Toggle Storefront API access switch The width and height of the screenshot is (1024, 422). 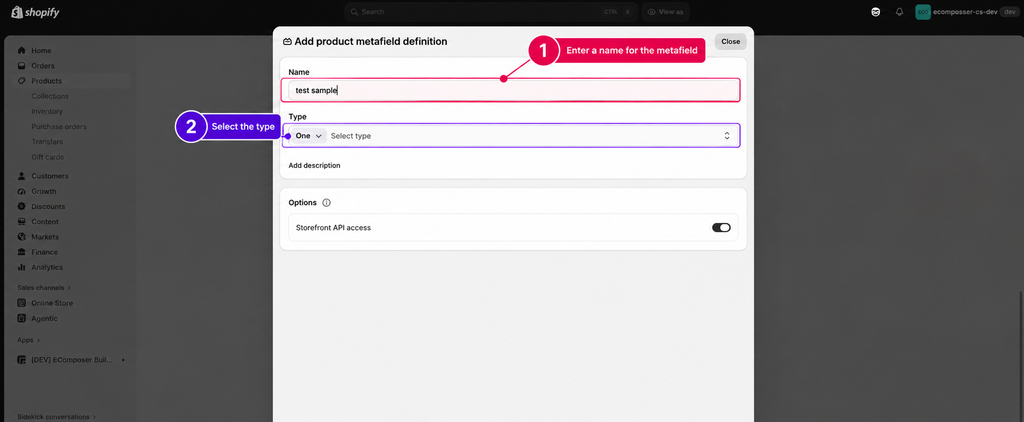pos(721,227)
